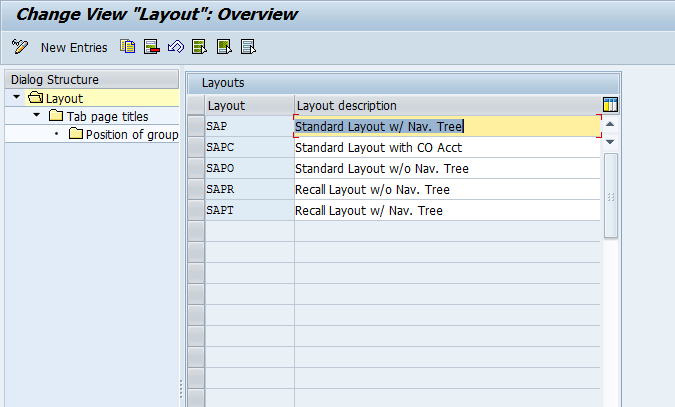Click the select-all corner cell of the table

tap(196, 105)
